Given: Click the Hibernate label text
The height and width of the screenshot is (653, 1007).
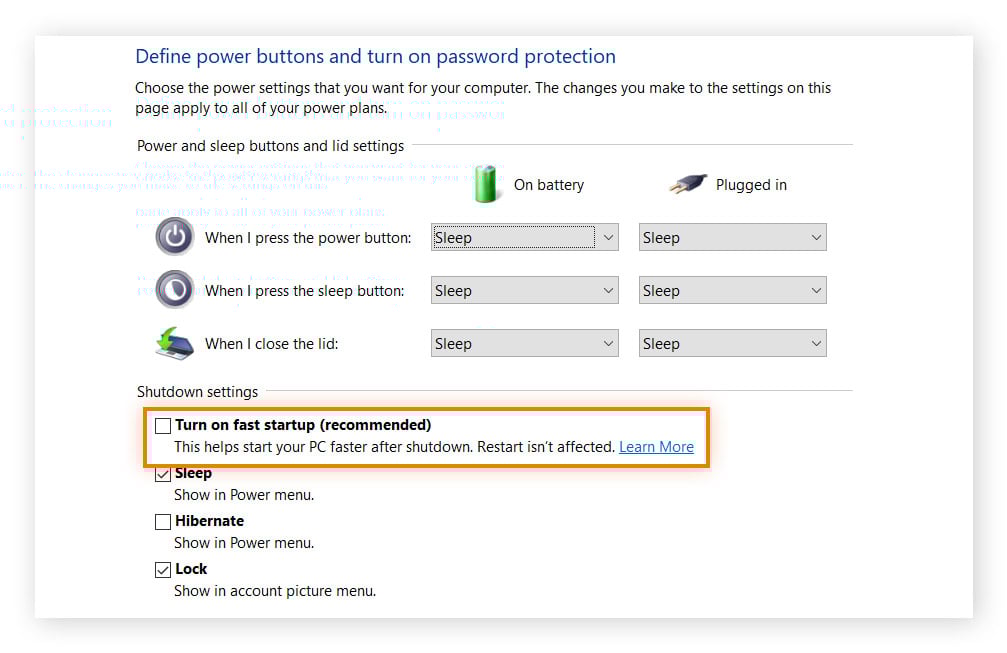Looking at the screenshot, I should (209, 521).
